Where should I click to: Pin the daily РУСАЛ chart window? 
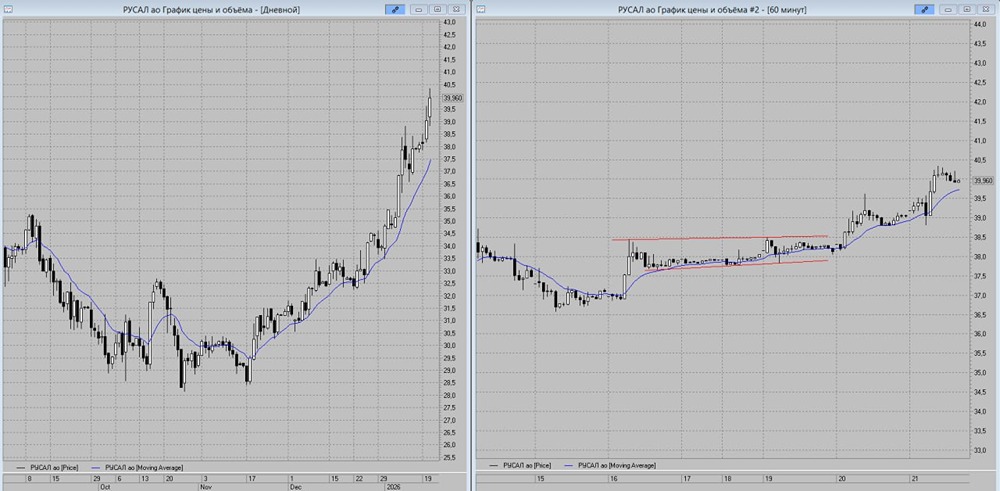click(394, 9)
